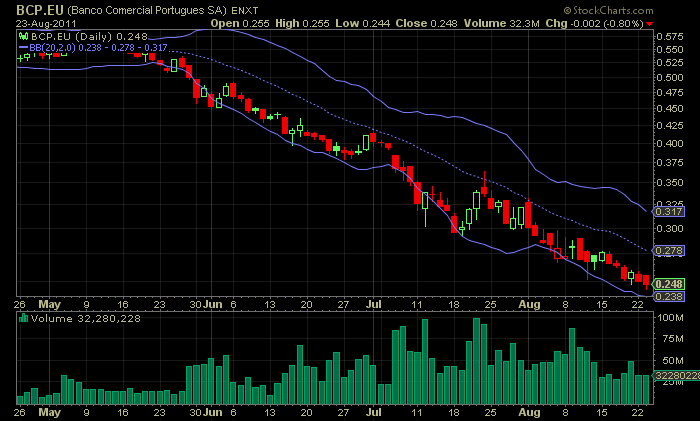Click 11 on the price chart date axis
This screenshot has height=421, width=700.
[417, 304]
